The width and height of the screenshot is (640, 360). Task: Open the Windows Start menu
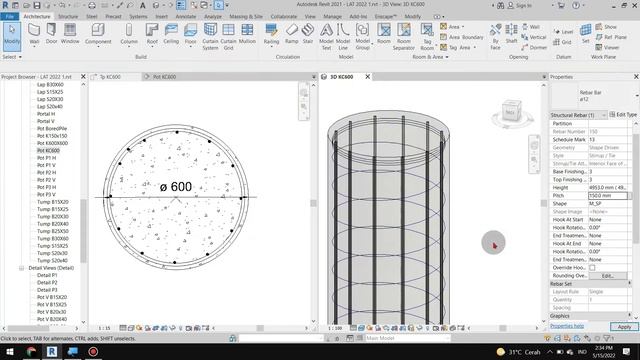[9, 352]
